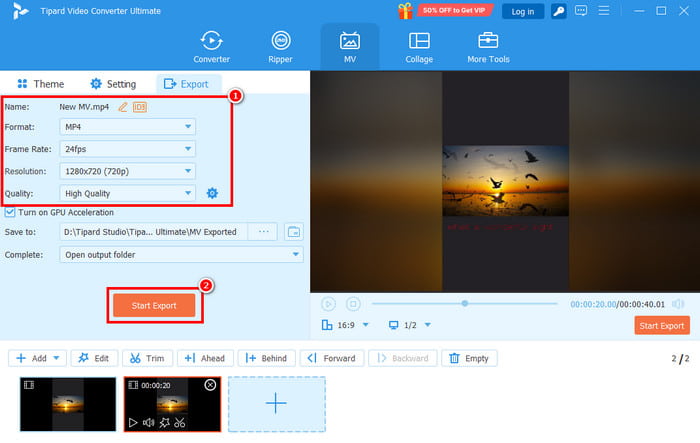Click the Trim button
The height and width of the screenshot is (443, 700).
pos(146,358)
